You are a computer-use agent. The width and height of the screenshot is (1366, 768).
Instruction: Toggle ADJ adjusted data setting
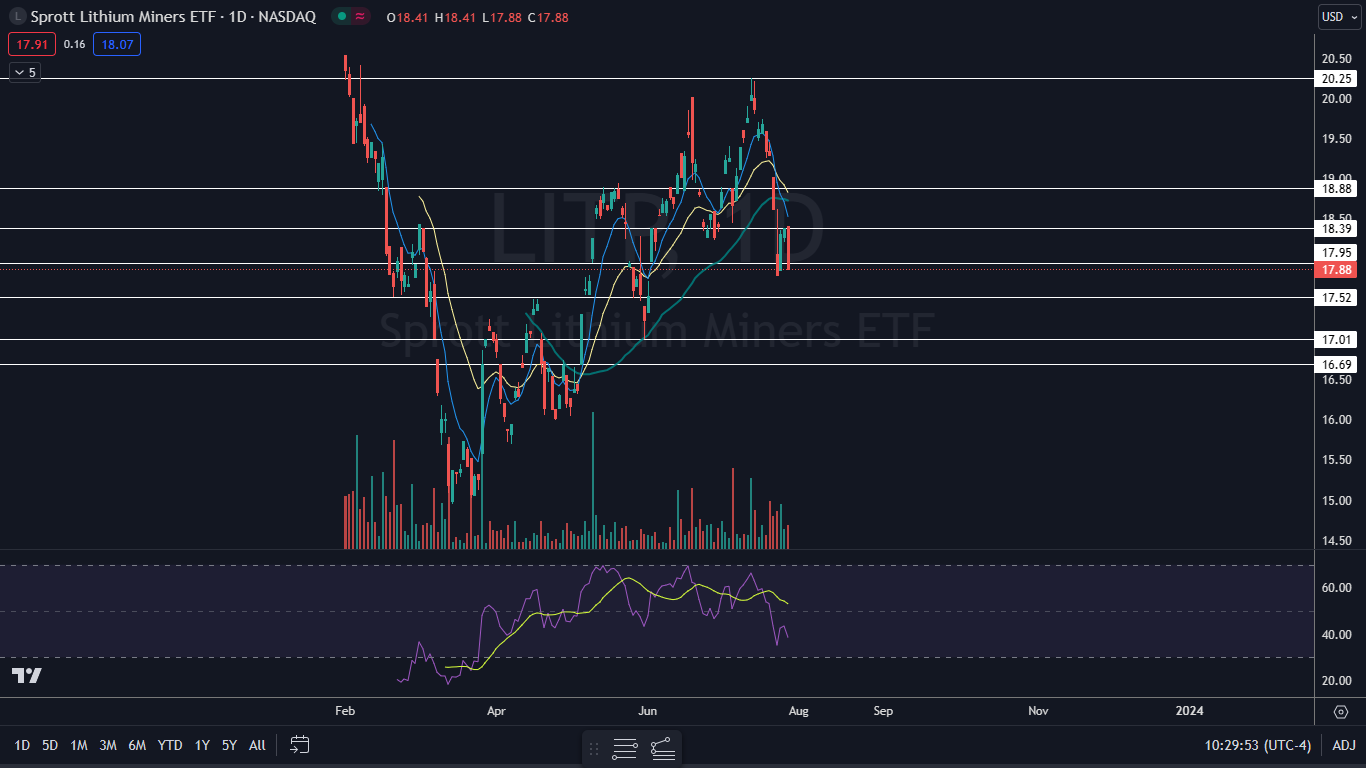[x=1343, y=745]
